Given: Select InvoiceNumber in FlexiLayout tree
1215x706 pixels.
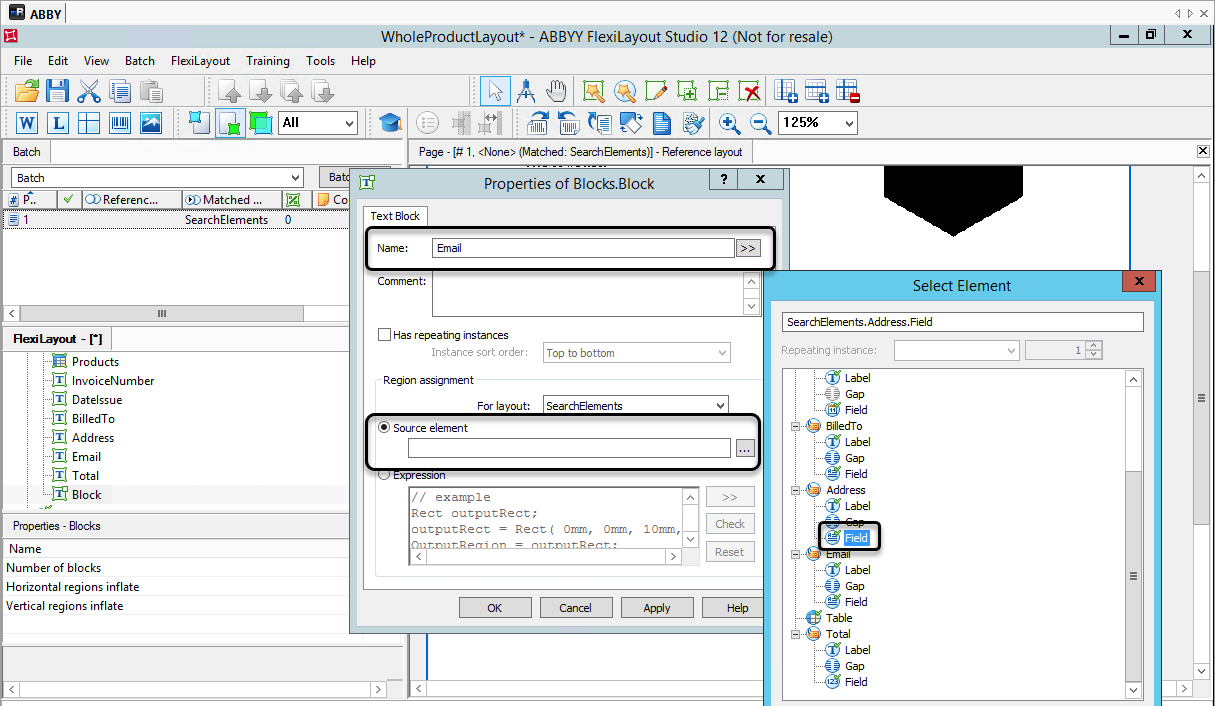Looking at the screenshot, I should click(113, 381).
